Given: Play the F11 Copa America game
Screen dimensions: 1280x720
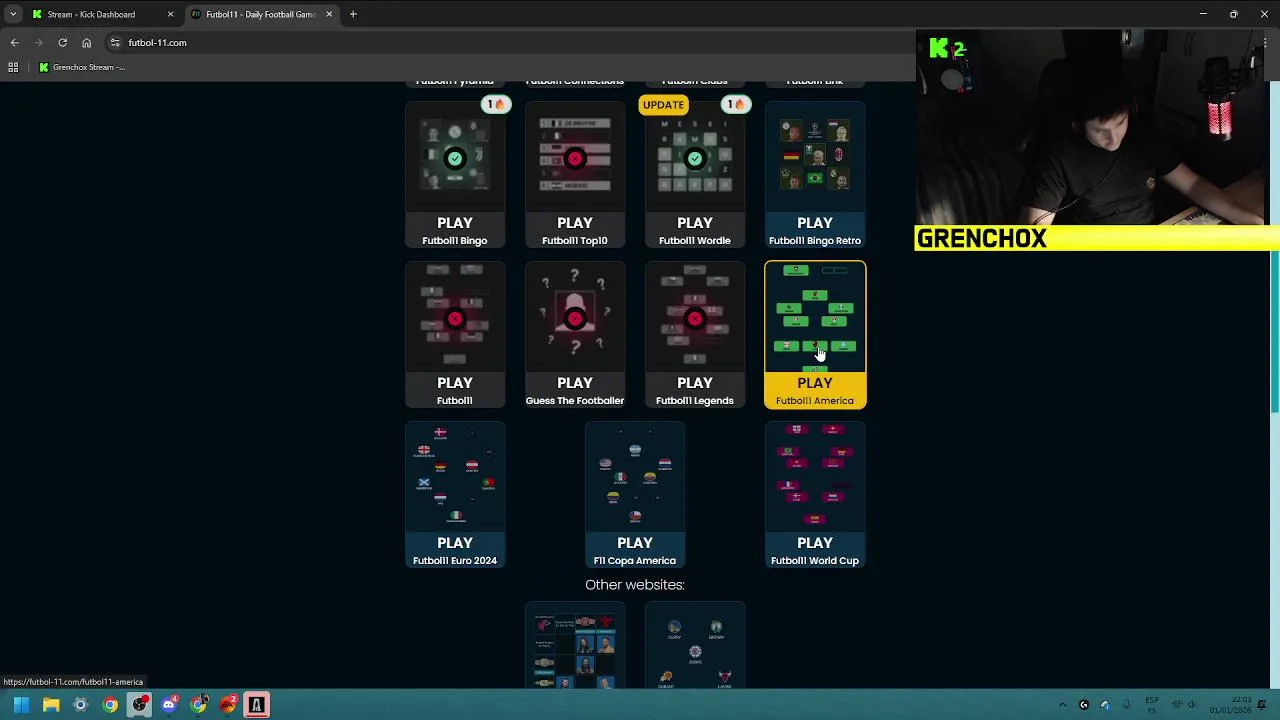Looking at the screenshot, I should point(635,495).
